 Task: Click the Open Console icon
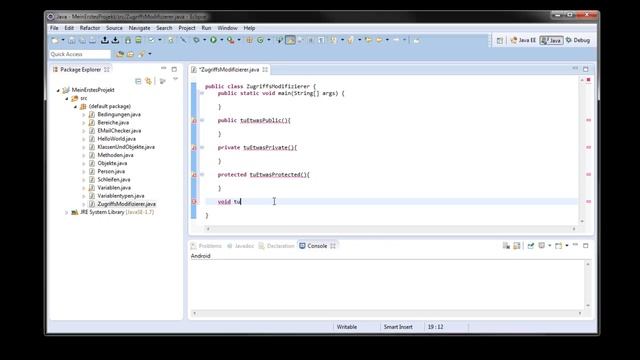[x=558, y=245]
